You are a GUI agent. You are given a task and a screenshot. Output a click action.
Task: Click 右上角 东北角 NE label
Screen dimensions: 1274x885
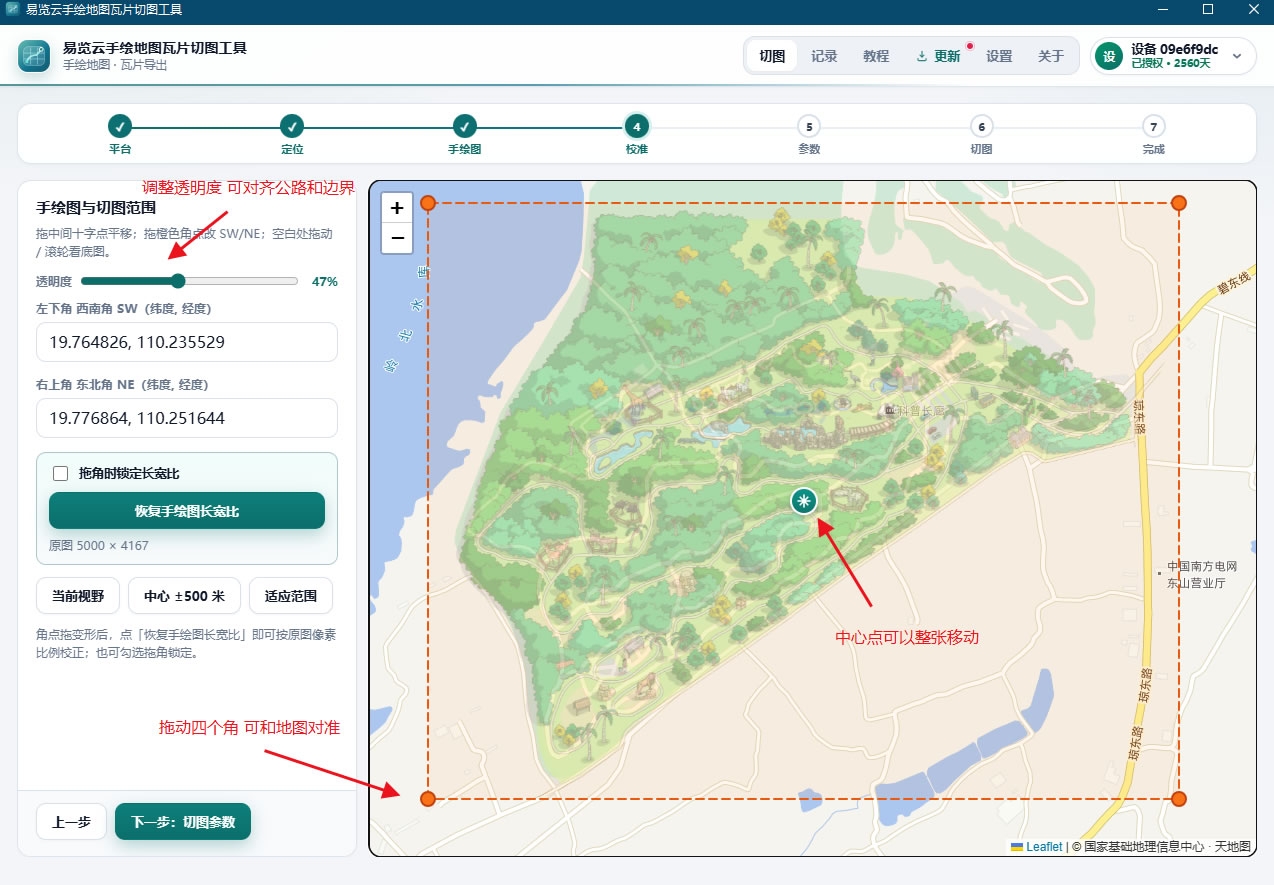122,384
